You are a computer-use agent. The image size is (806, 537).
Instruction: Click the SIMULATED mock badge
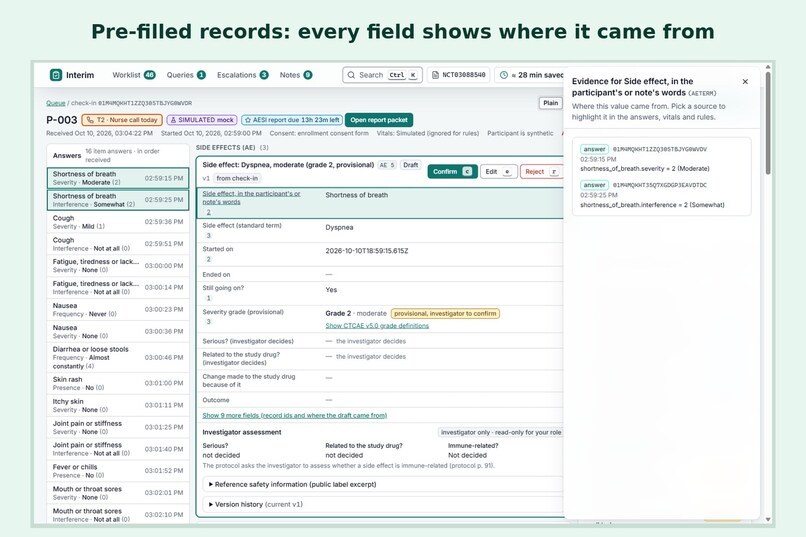(202, 120)
